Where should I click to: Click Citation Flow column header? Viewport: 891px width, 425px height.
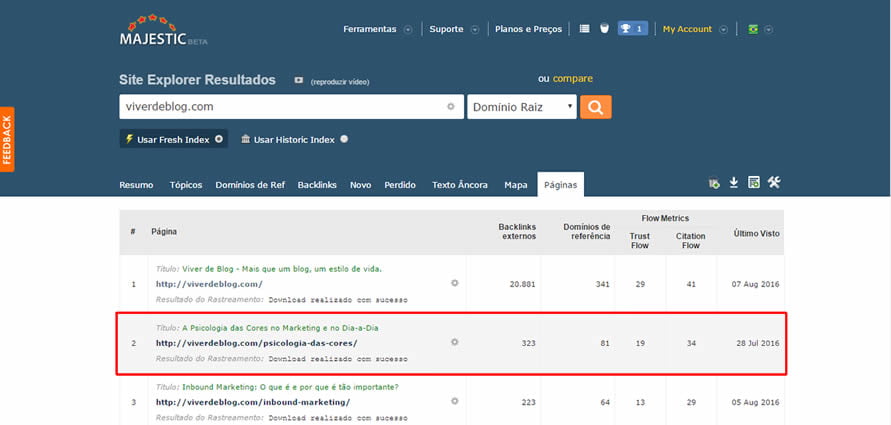coord(690,240)
